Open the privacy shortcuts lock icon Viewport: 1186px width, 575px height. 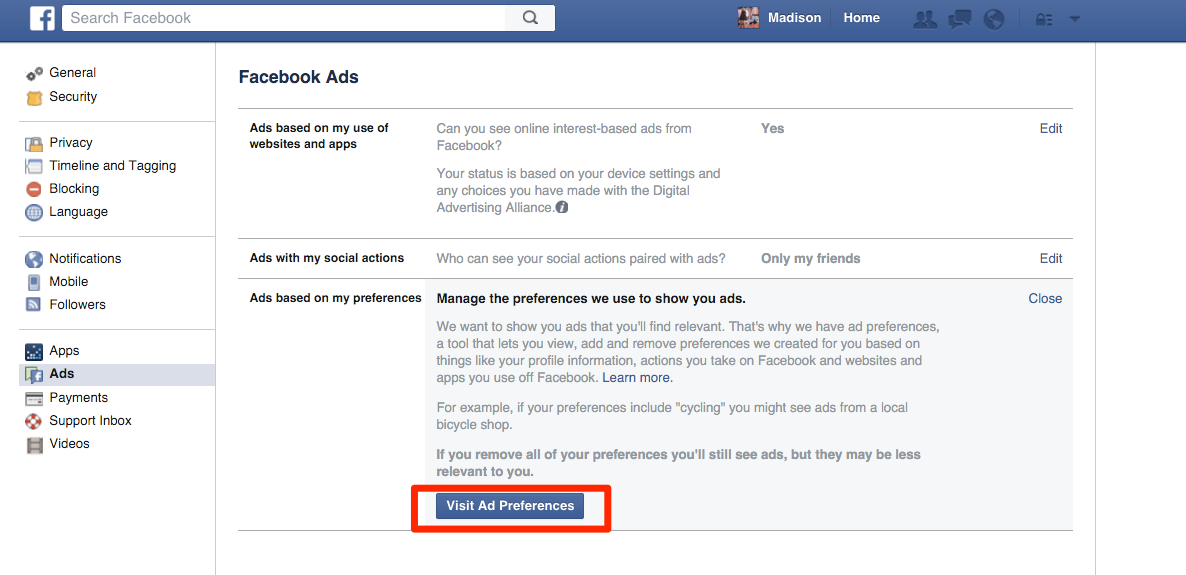pyautogui.click(x=1043, y=19)
